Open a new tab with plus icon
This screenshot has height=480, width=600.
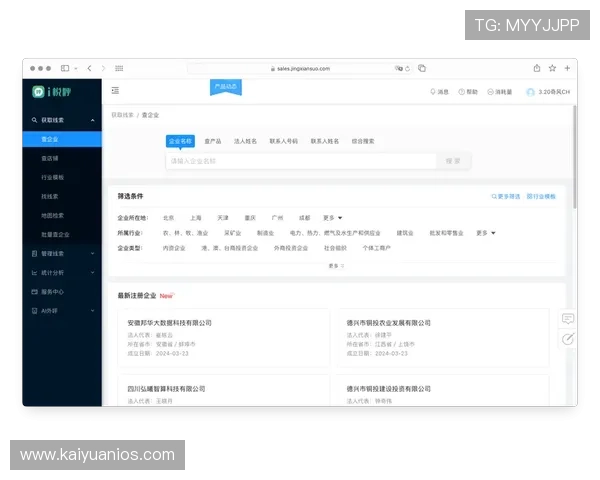[567, 68]
